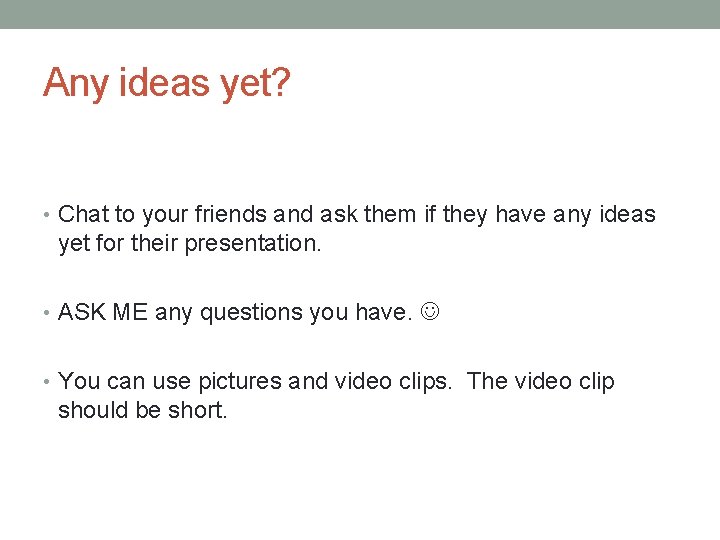Click the word 'friends' in first bullet
Viewport: 720px width, 540px height.
point(231,214)
